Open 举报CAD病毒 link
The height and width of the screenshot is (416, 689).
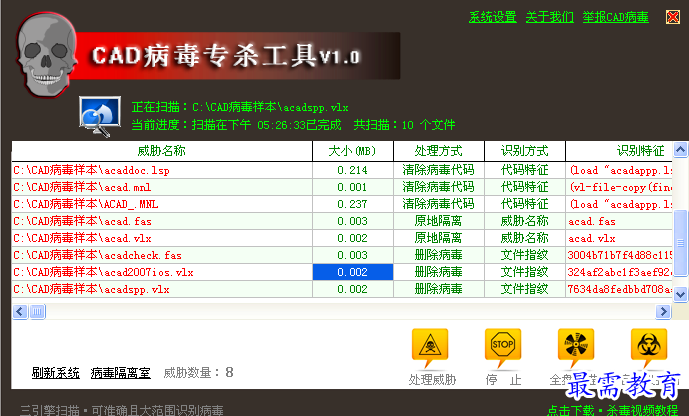pos(616,17)
